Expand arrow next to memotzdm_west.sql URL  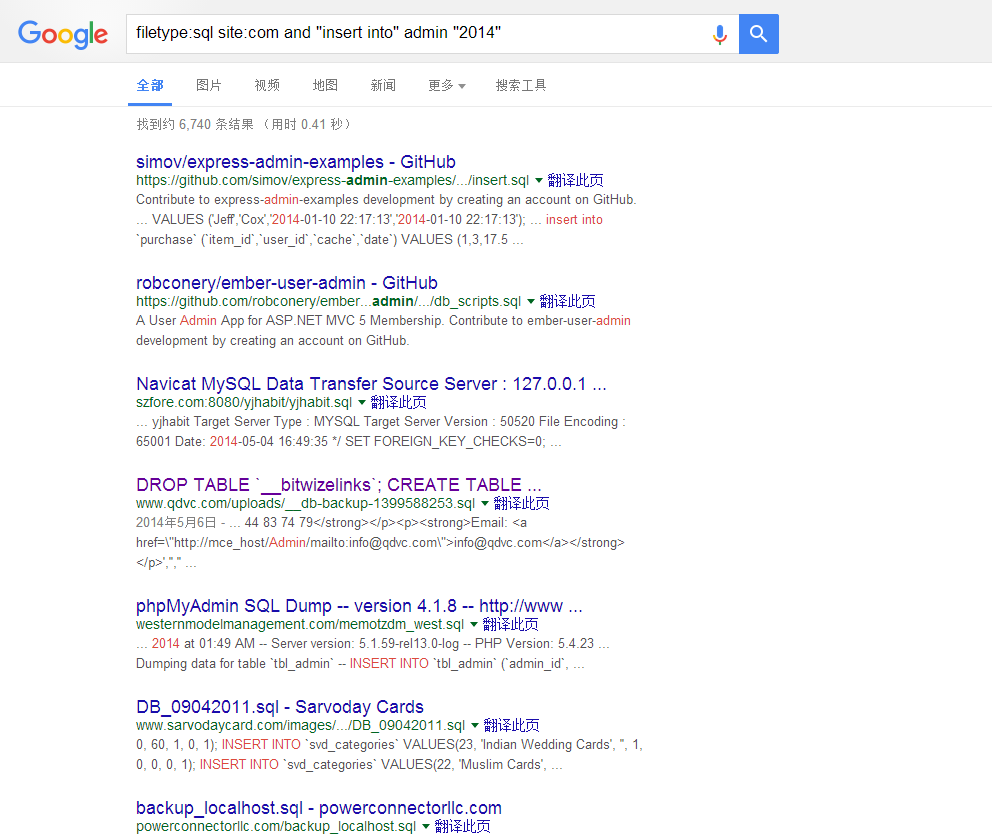coord(474,625)
